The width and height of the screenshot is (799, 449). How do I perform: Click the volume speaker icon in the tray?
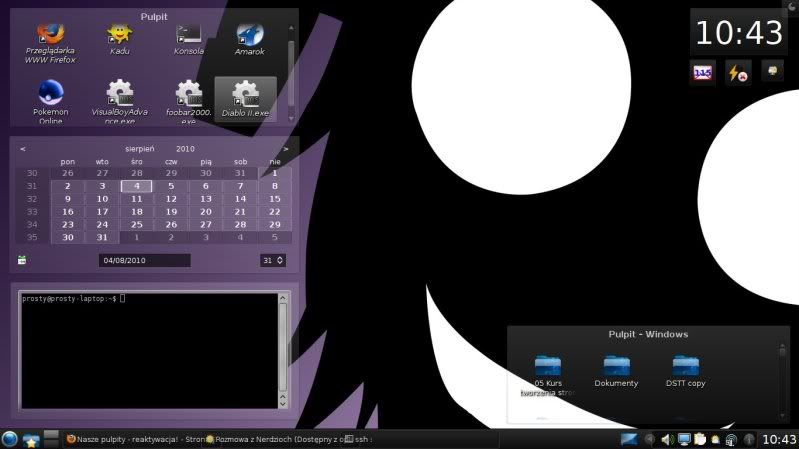[667, 439]
